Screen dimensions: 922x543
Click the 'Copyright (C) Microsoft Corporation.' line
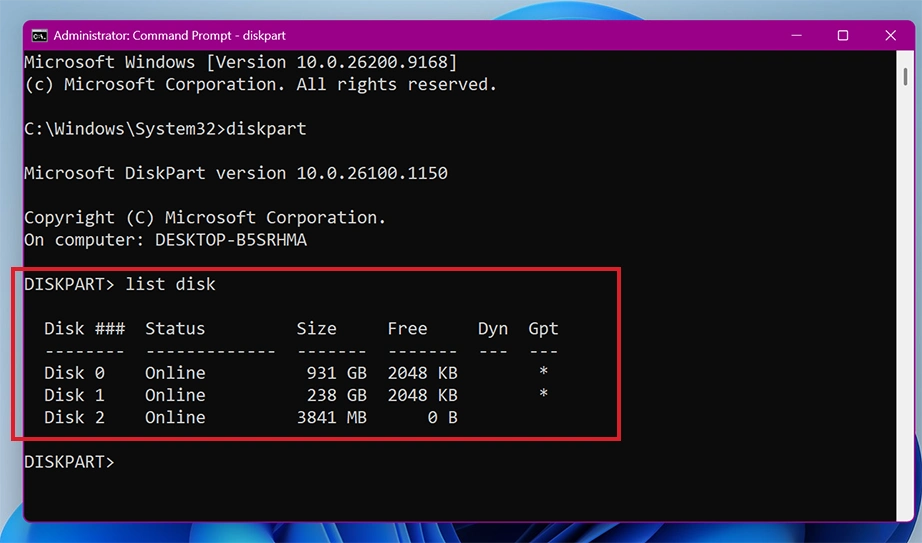tap(205, 218)
